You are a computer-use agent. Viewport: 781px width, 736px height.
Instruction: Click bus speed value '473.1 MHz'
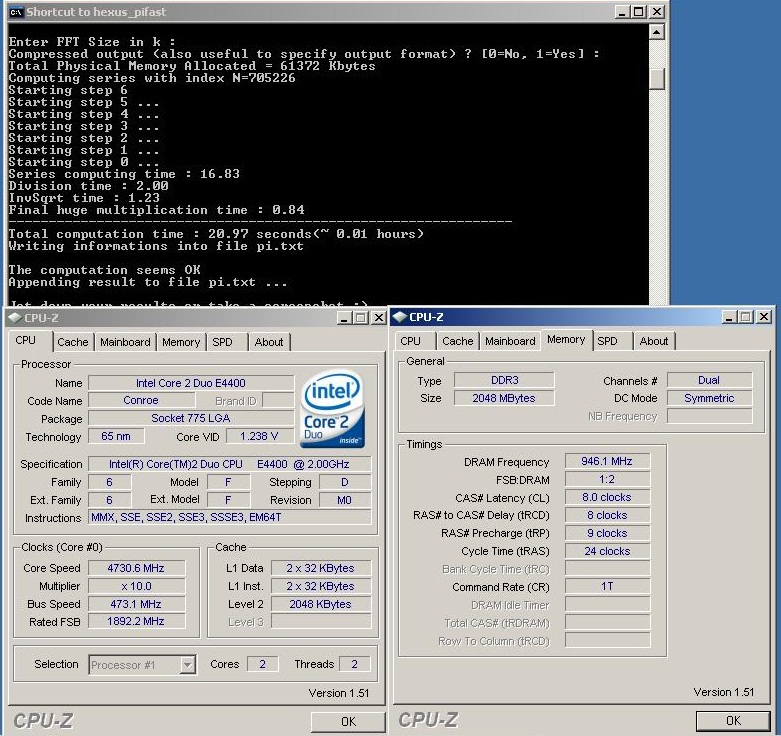(136, 604)
